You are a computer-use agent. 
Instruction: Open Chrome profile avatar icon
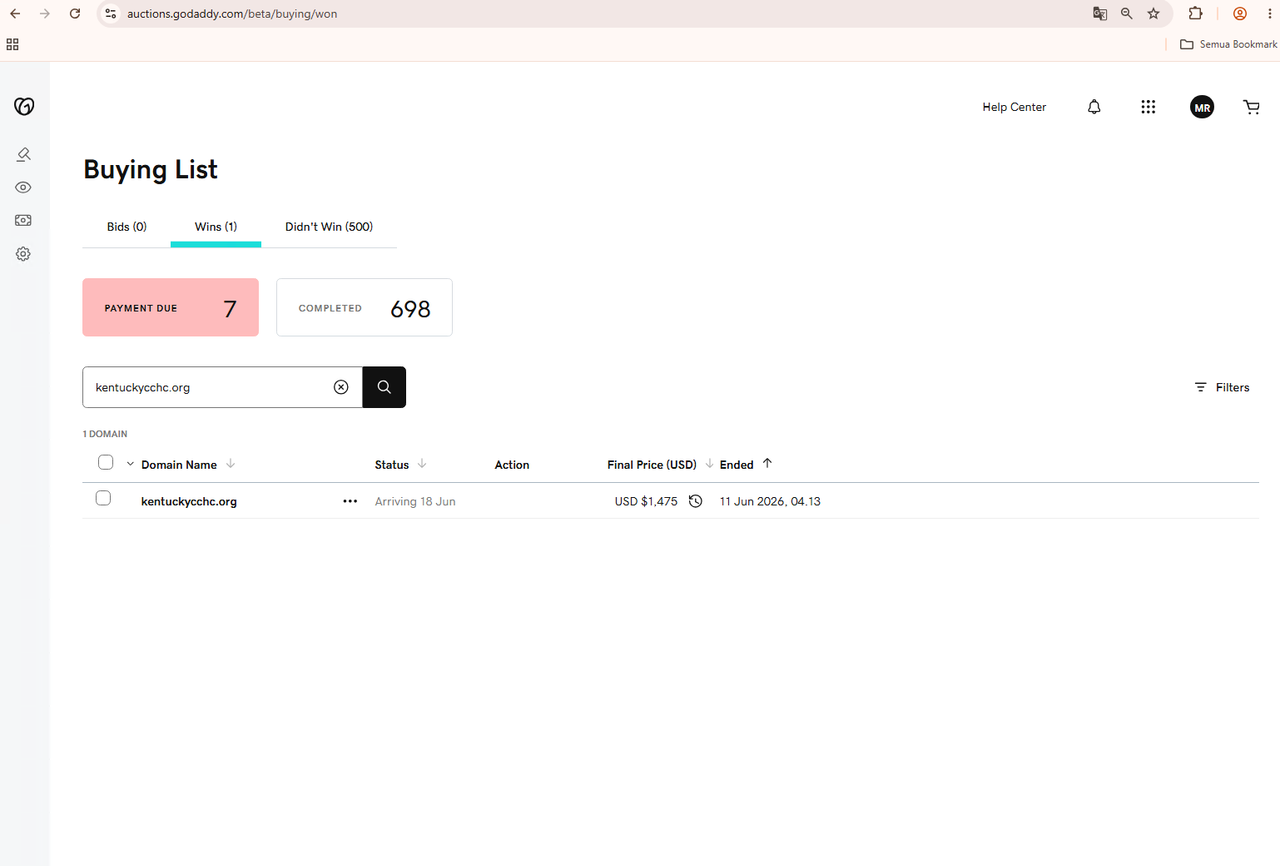(1240, 14)
